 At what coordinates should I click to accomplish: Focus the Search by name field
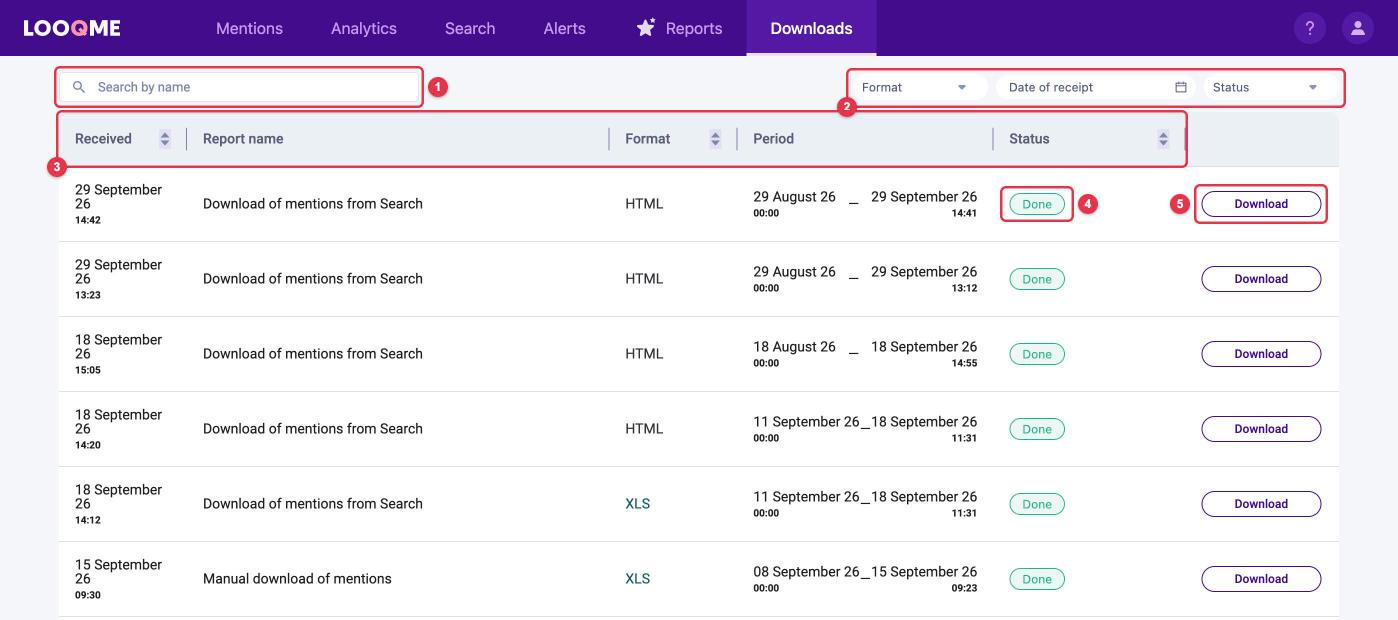[240, 87]
